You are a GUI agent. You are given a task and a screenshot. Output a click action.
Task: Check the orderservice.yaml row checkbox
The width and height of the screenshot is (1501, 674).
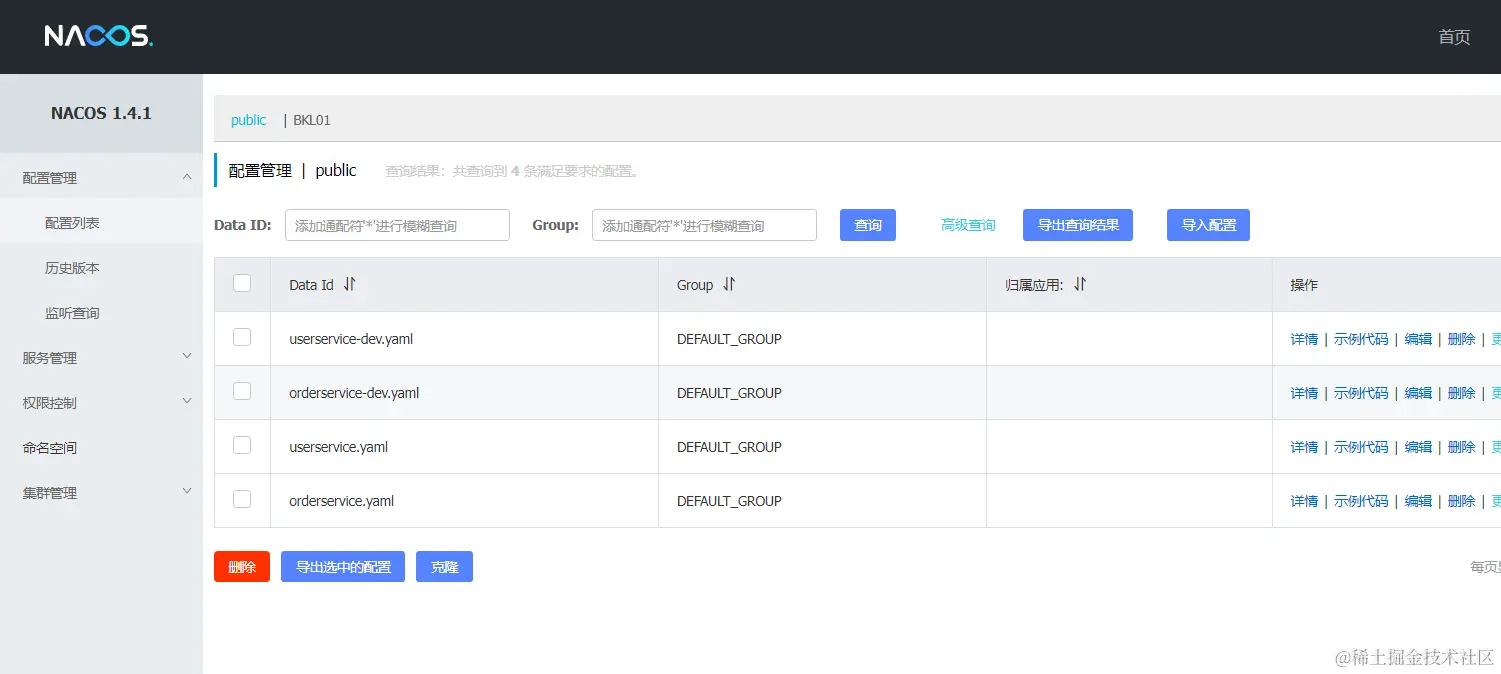pos(242,500)
